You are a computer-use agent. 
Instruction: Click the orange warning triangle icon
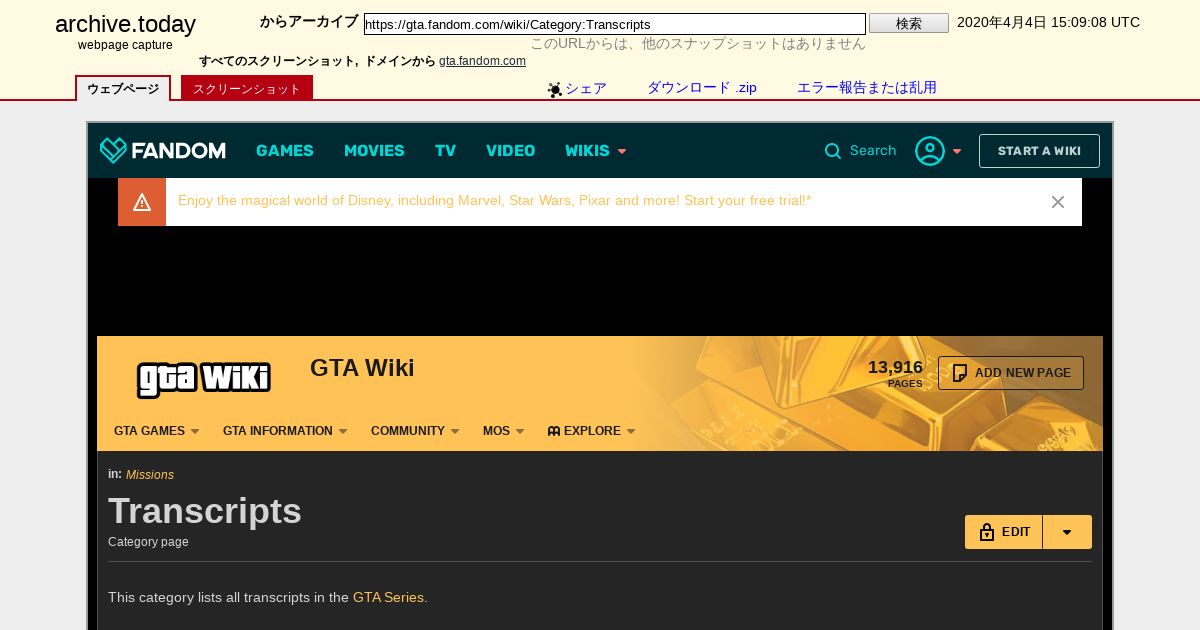pyautogui.click(x=142, y=202)
